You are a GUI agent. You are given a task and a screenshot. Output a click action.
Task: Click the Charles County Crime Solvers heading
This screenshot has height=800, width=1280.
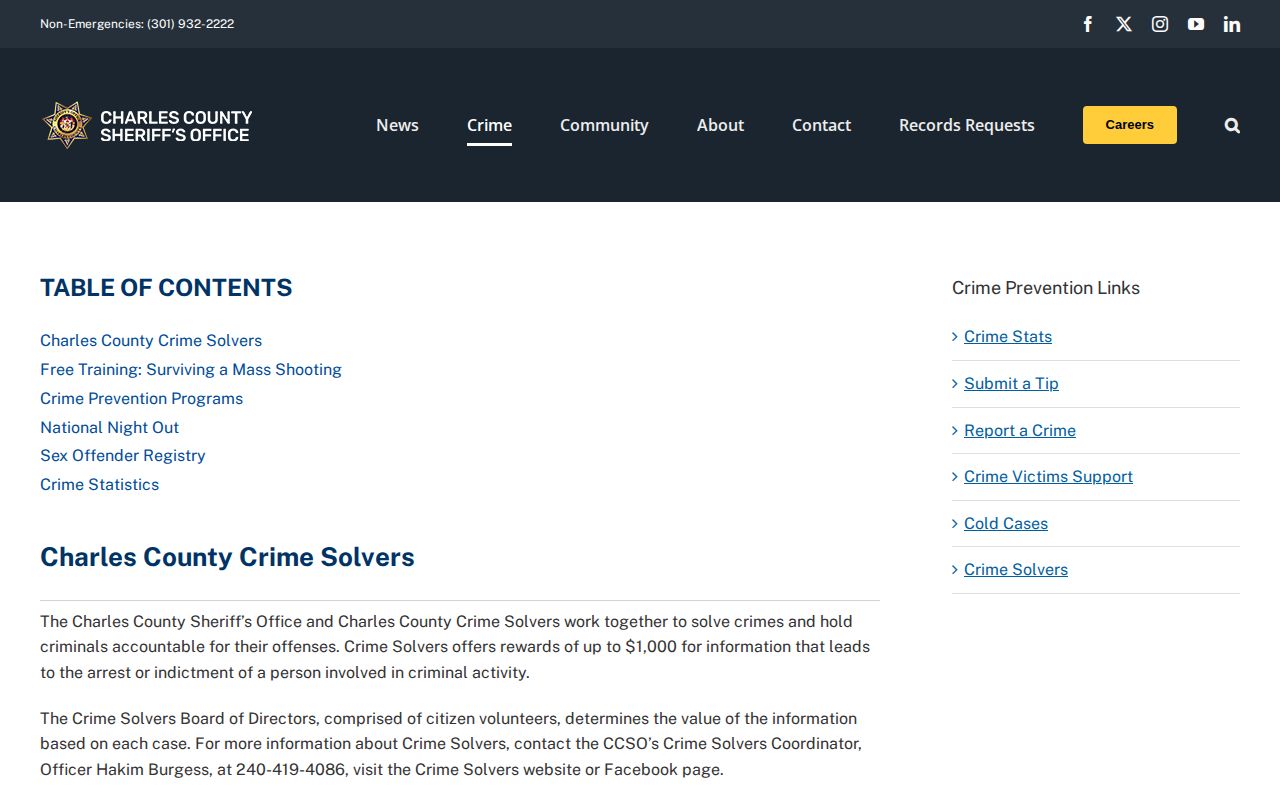click(x=227, y=557)
